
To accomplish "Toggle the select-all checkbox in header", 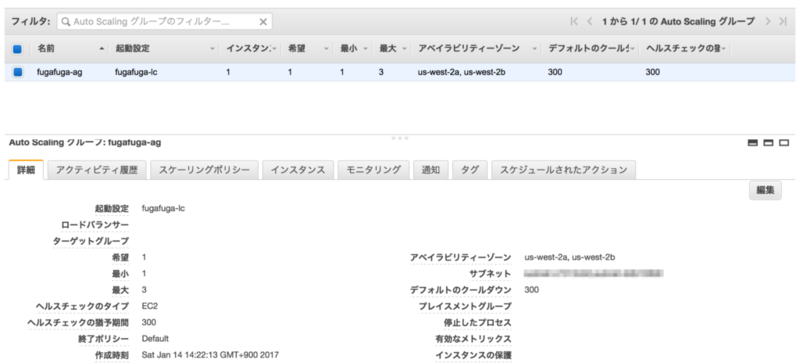I will click(x=17, y=50).
